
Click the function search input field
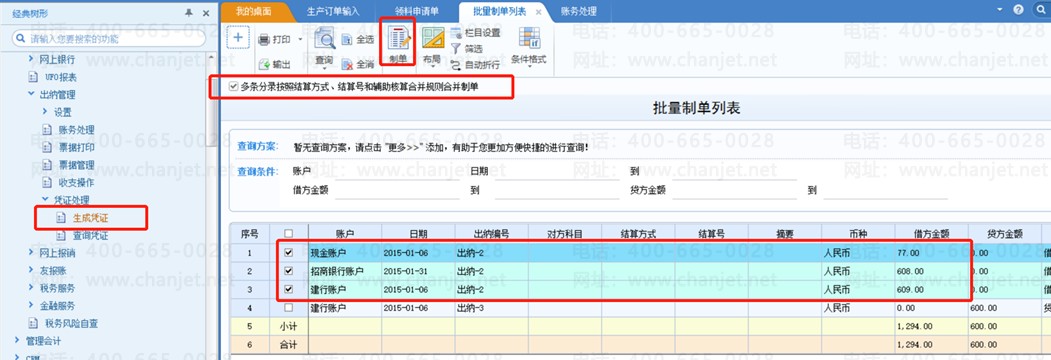pyautogui.click(x=109, y=39)
